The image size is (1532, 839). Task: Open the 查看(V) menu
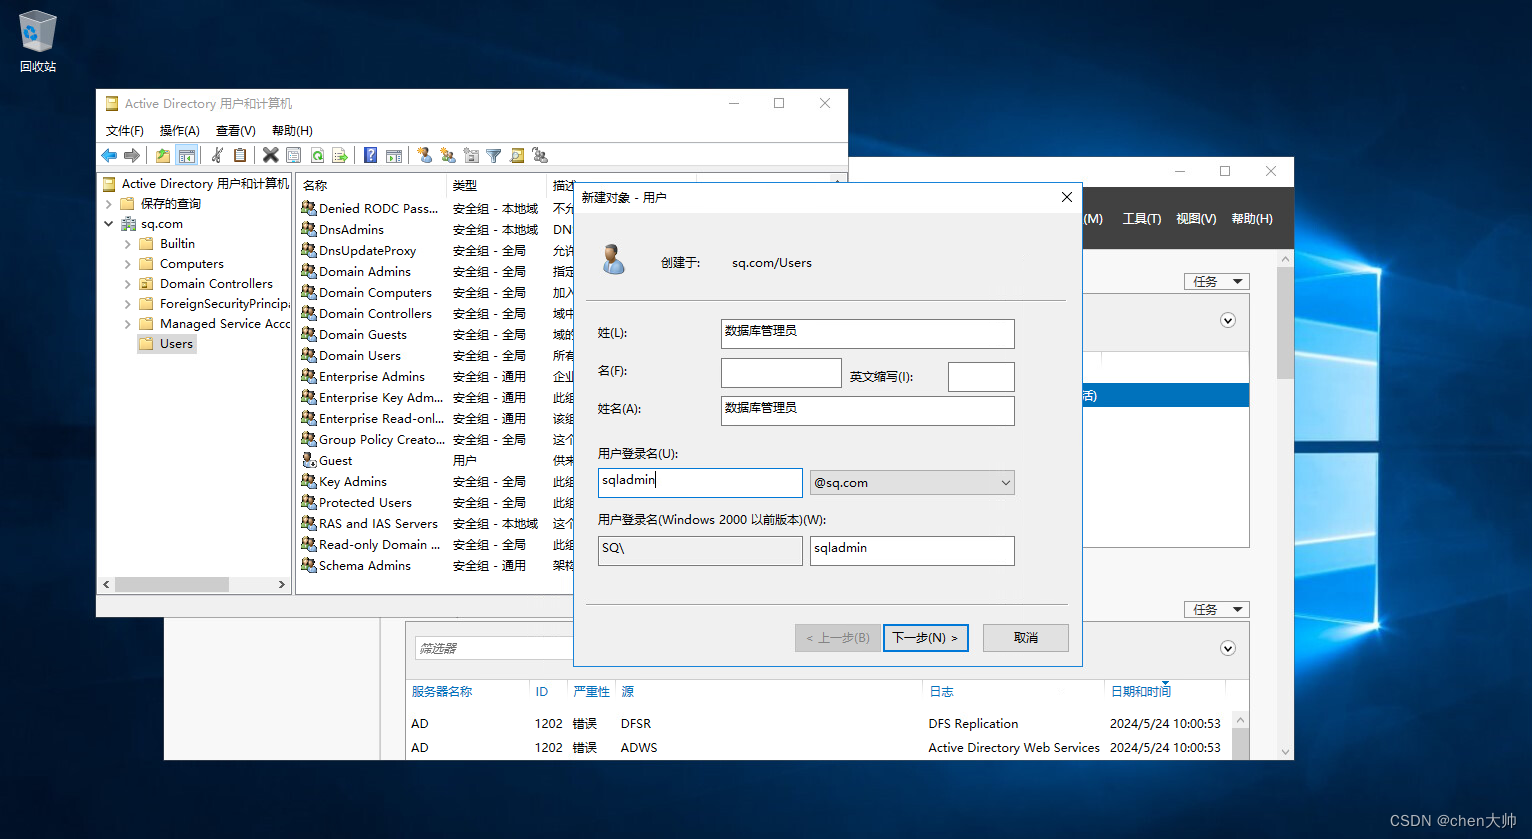click(236, 131)
